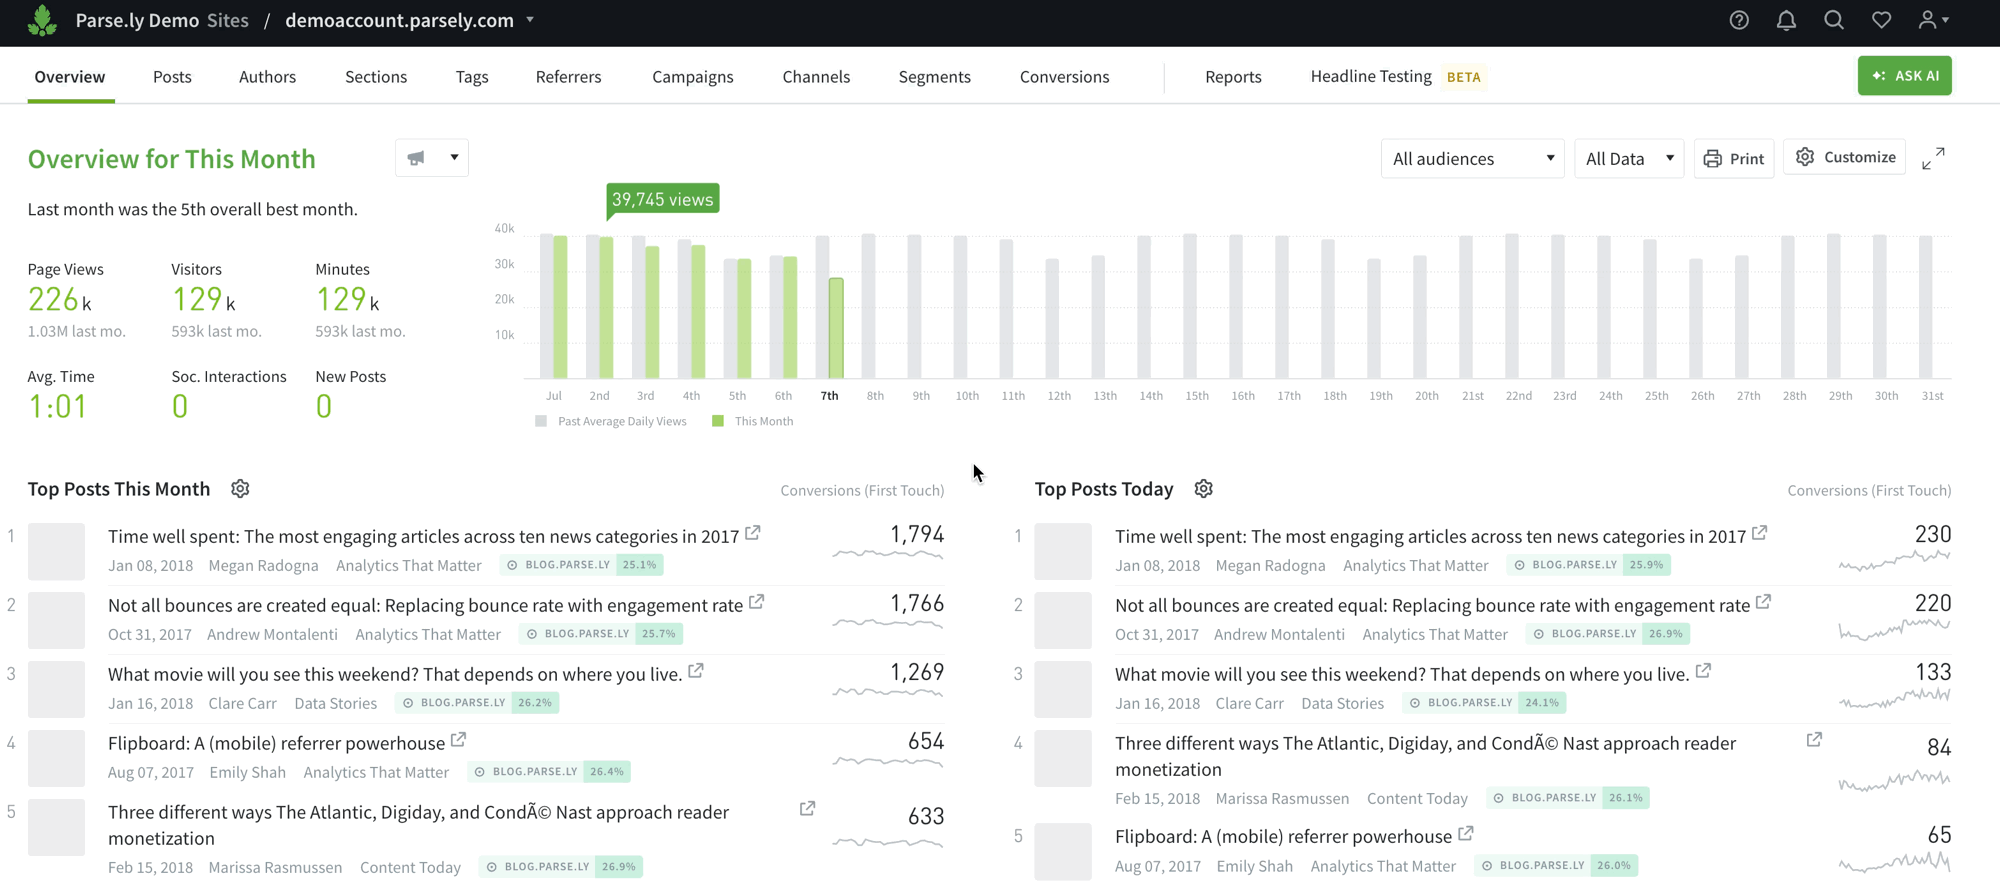Click Flipboard powerhouse title in monthly list

tap(276, 743)
